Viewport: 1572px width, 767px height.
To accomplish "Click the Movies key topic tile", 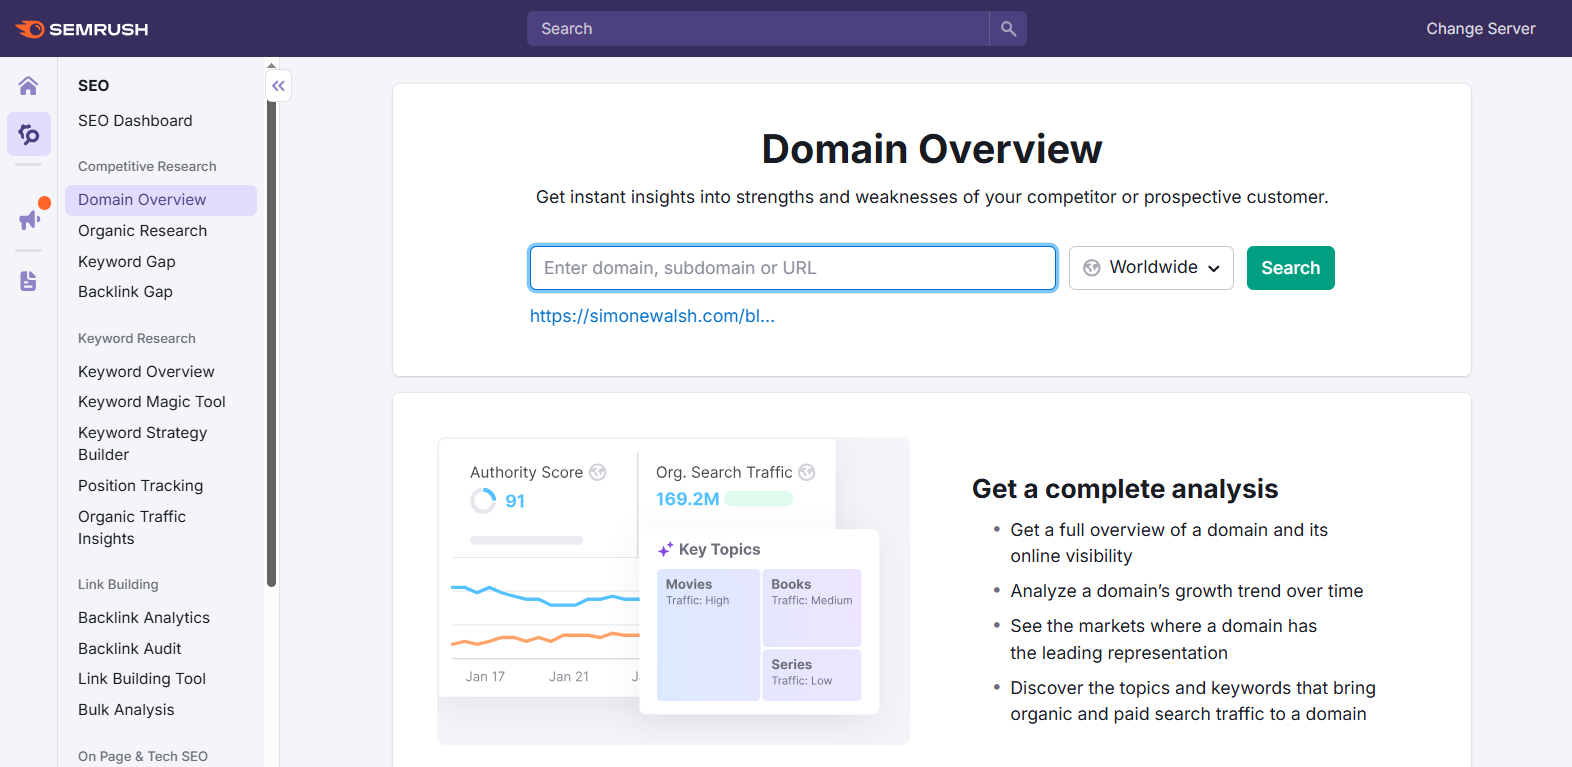I will 708,634.
